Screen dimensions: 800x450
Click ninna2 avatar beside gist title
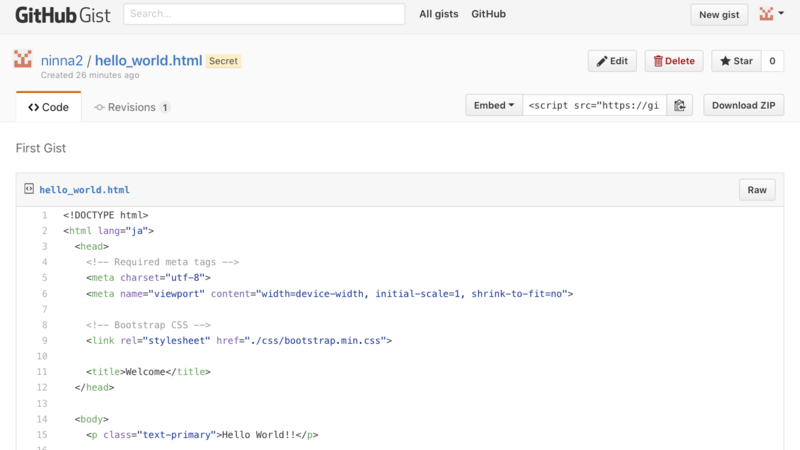click(x=22, y=59)
